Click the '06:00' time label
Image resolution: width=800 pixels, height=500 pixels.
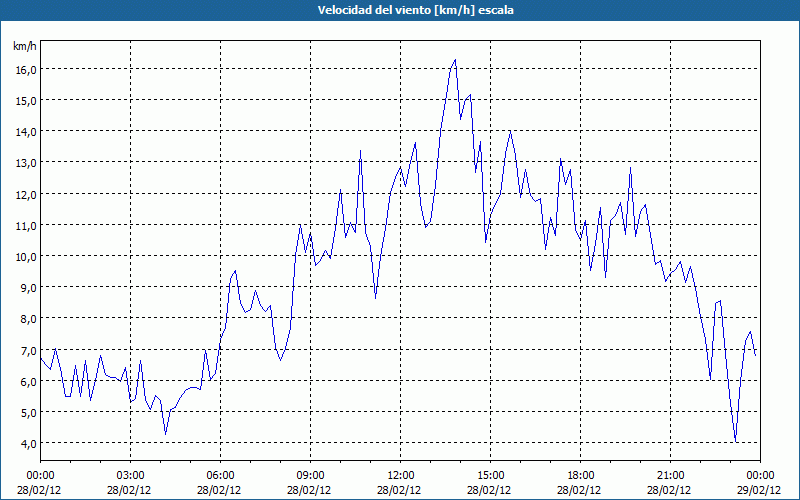coord(220,476)
